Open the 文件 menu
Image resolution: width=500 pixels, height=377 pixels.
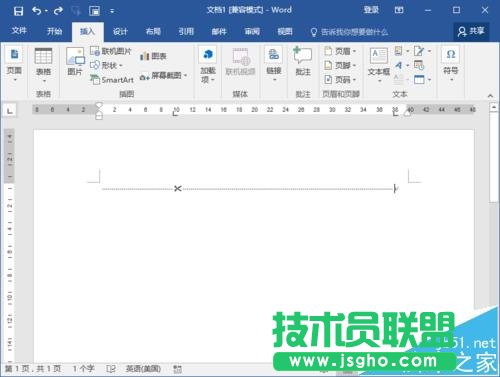(x=19, y=31)
